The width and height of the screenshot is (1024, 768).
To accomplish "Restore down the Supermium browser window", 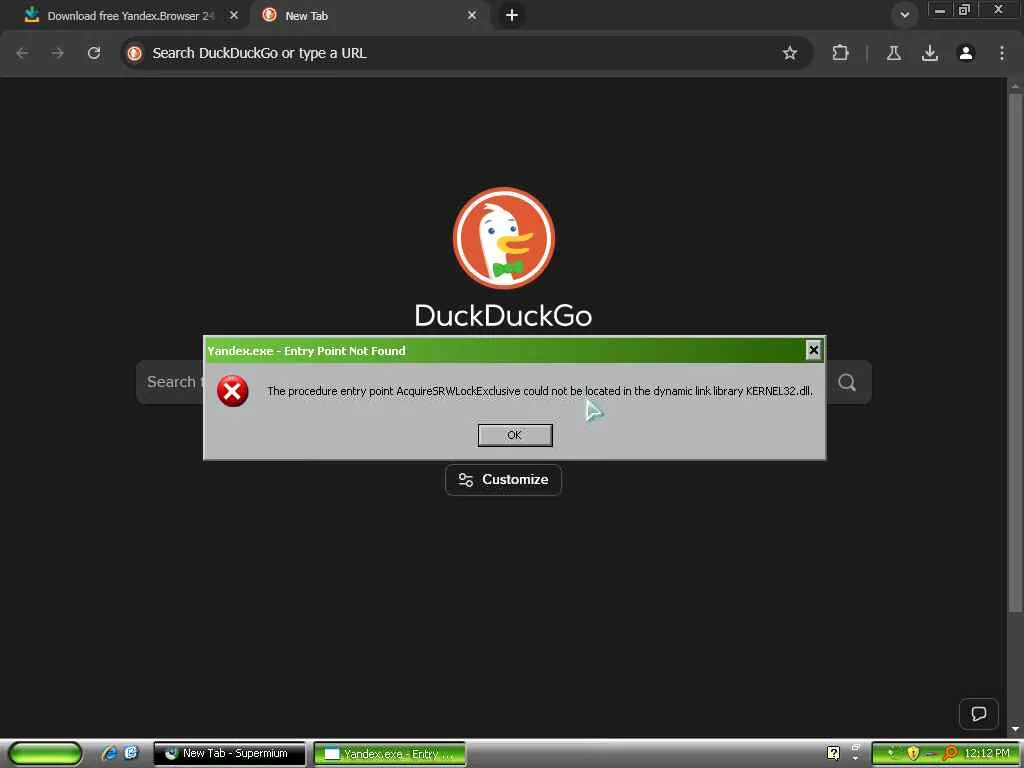I will pos(964,10).
